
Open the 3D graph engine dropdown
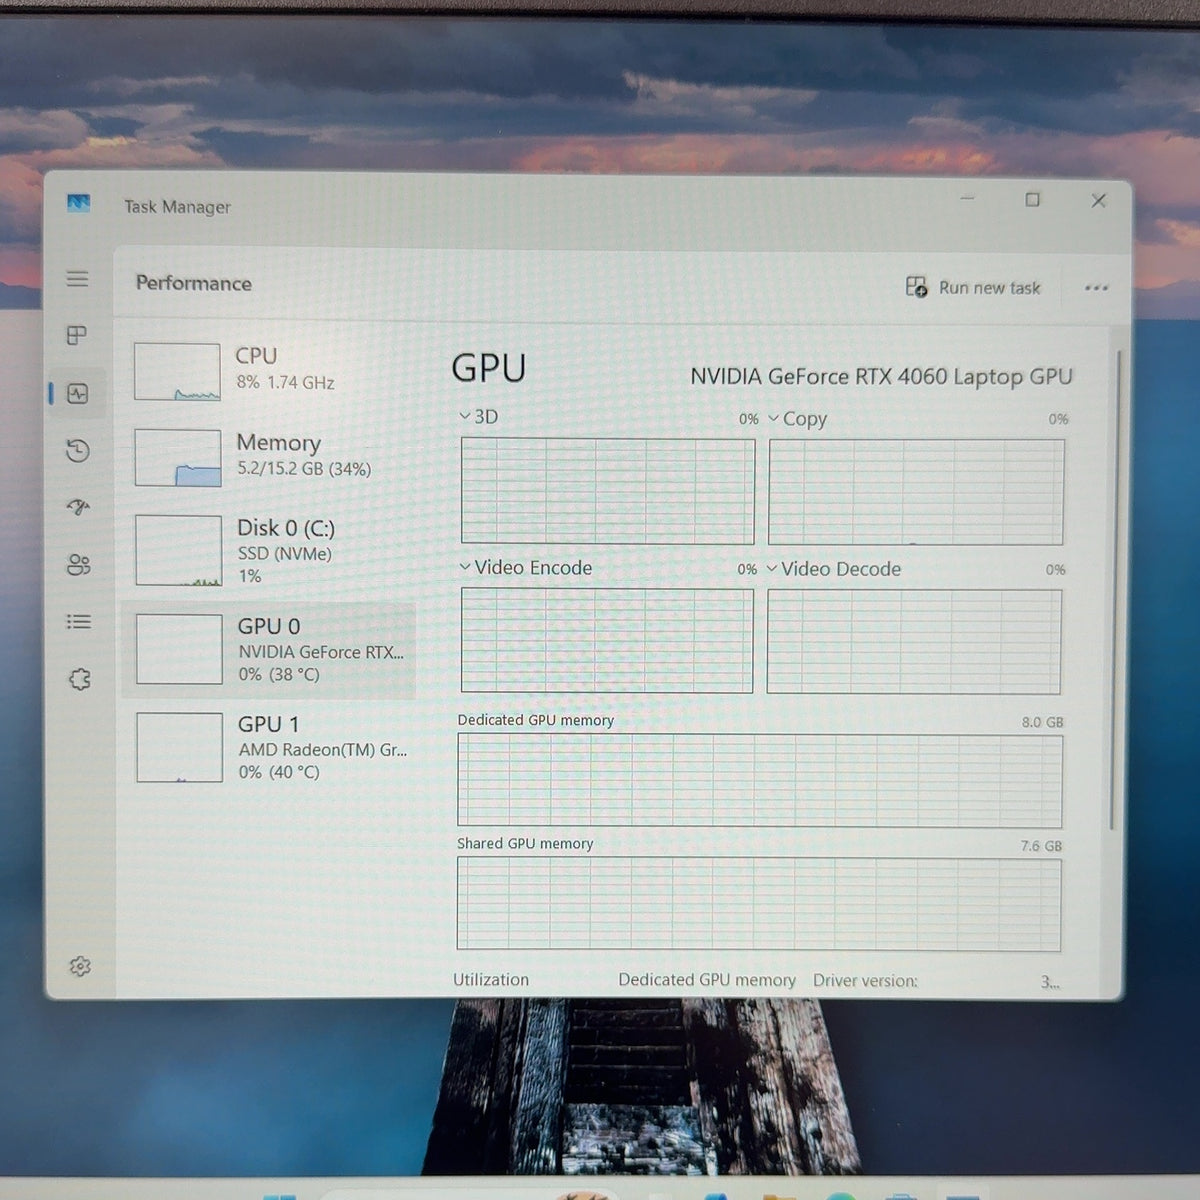[479, 416]
